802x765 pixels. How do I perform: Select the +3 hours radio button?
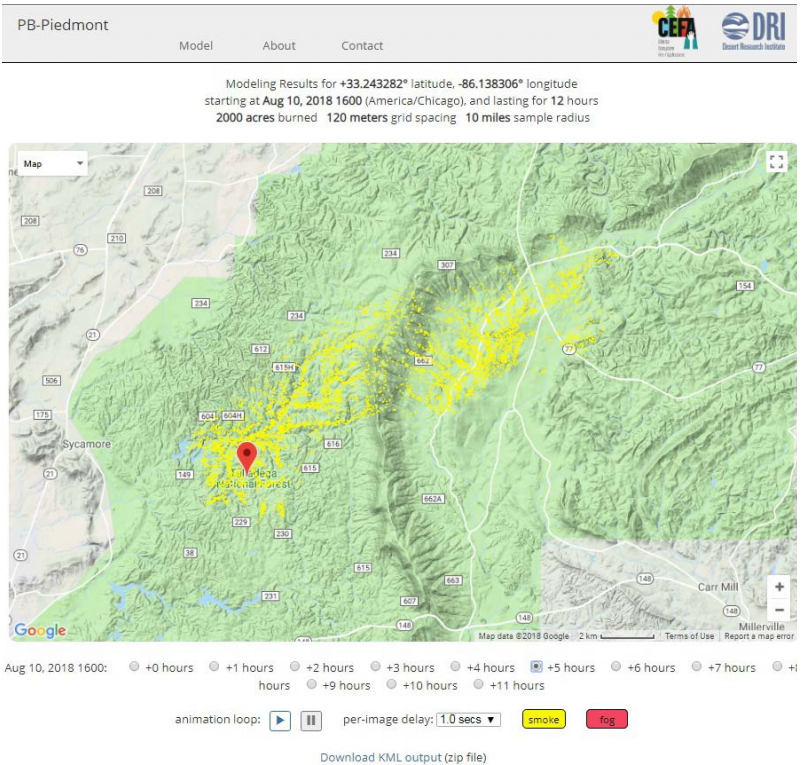(375, 666)
